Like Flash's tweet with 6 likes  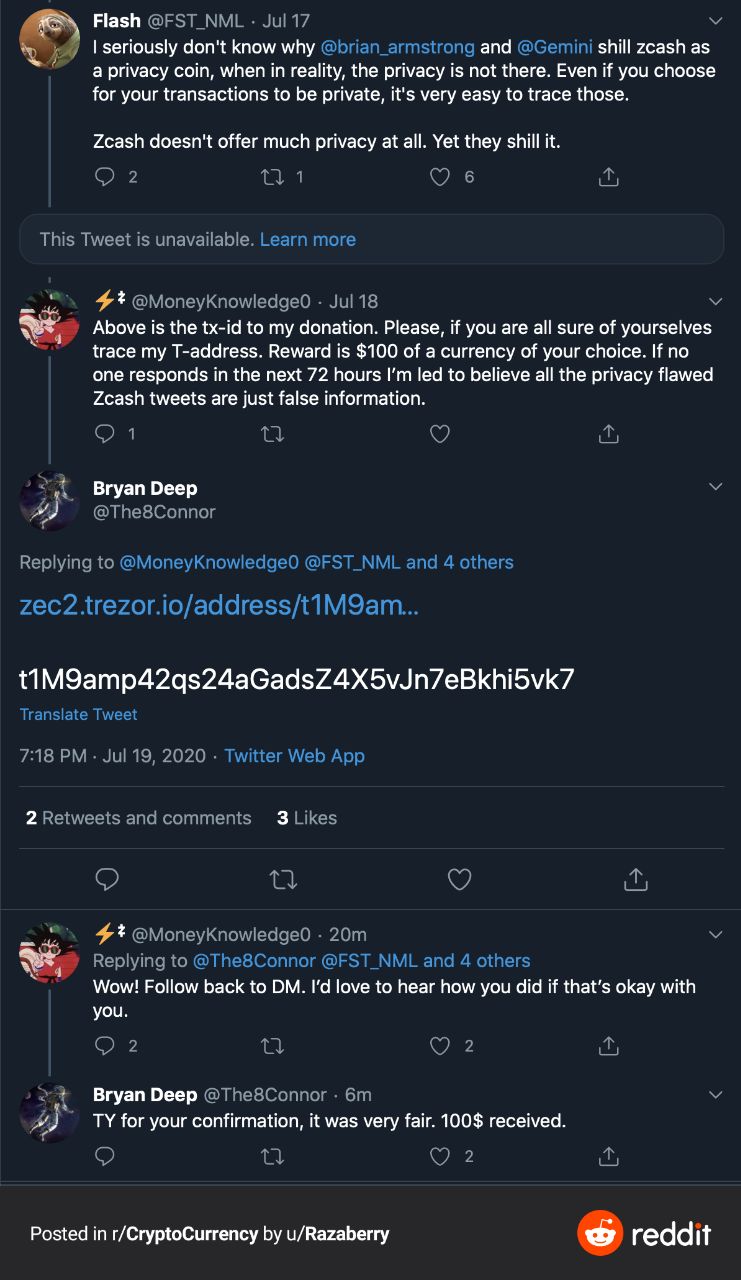click(440, 177)
